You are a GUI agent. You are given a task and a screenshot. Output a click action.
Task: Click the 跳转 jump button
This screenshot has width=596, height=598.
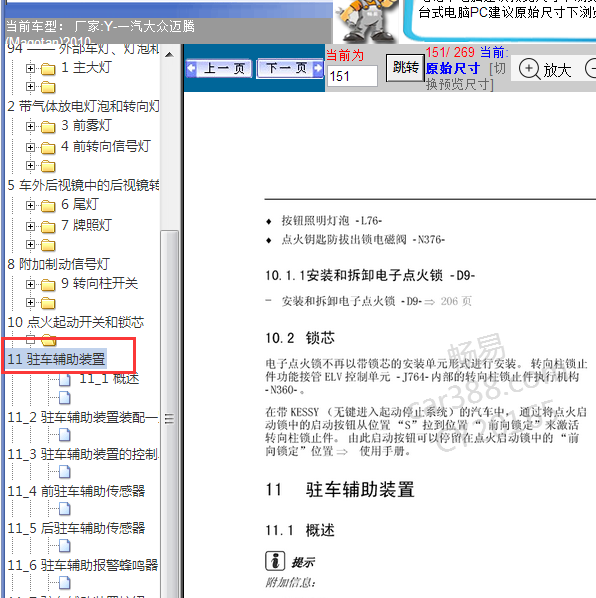coord(405,68)
